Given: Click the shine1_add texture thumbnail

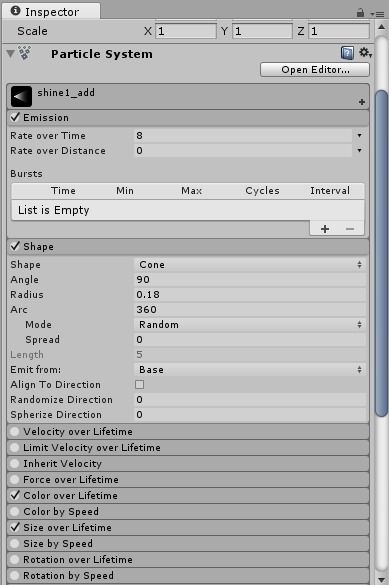Looking at the screenshot, I should tap(21, 96).
